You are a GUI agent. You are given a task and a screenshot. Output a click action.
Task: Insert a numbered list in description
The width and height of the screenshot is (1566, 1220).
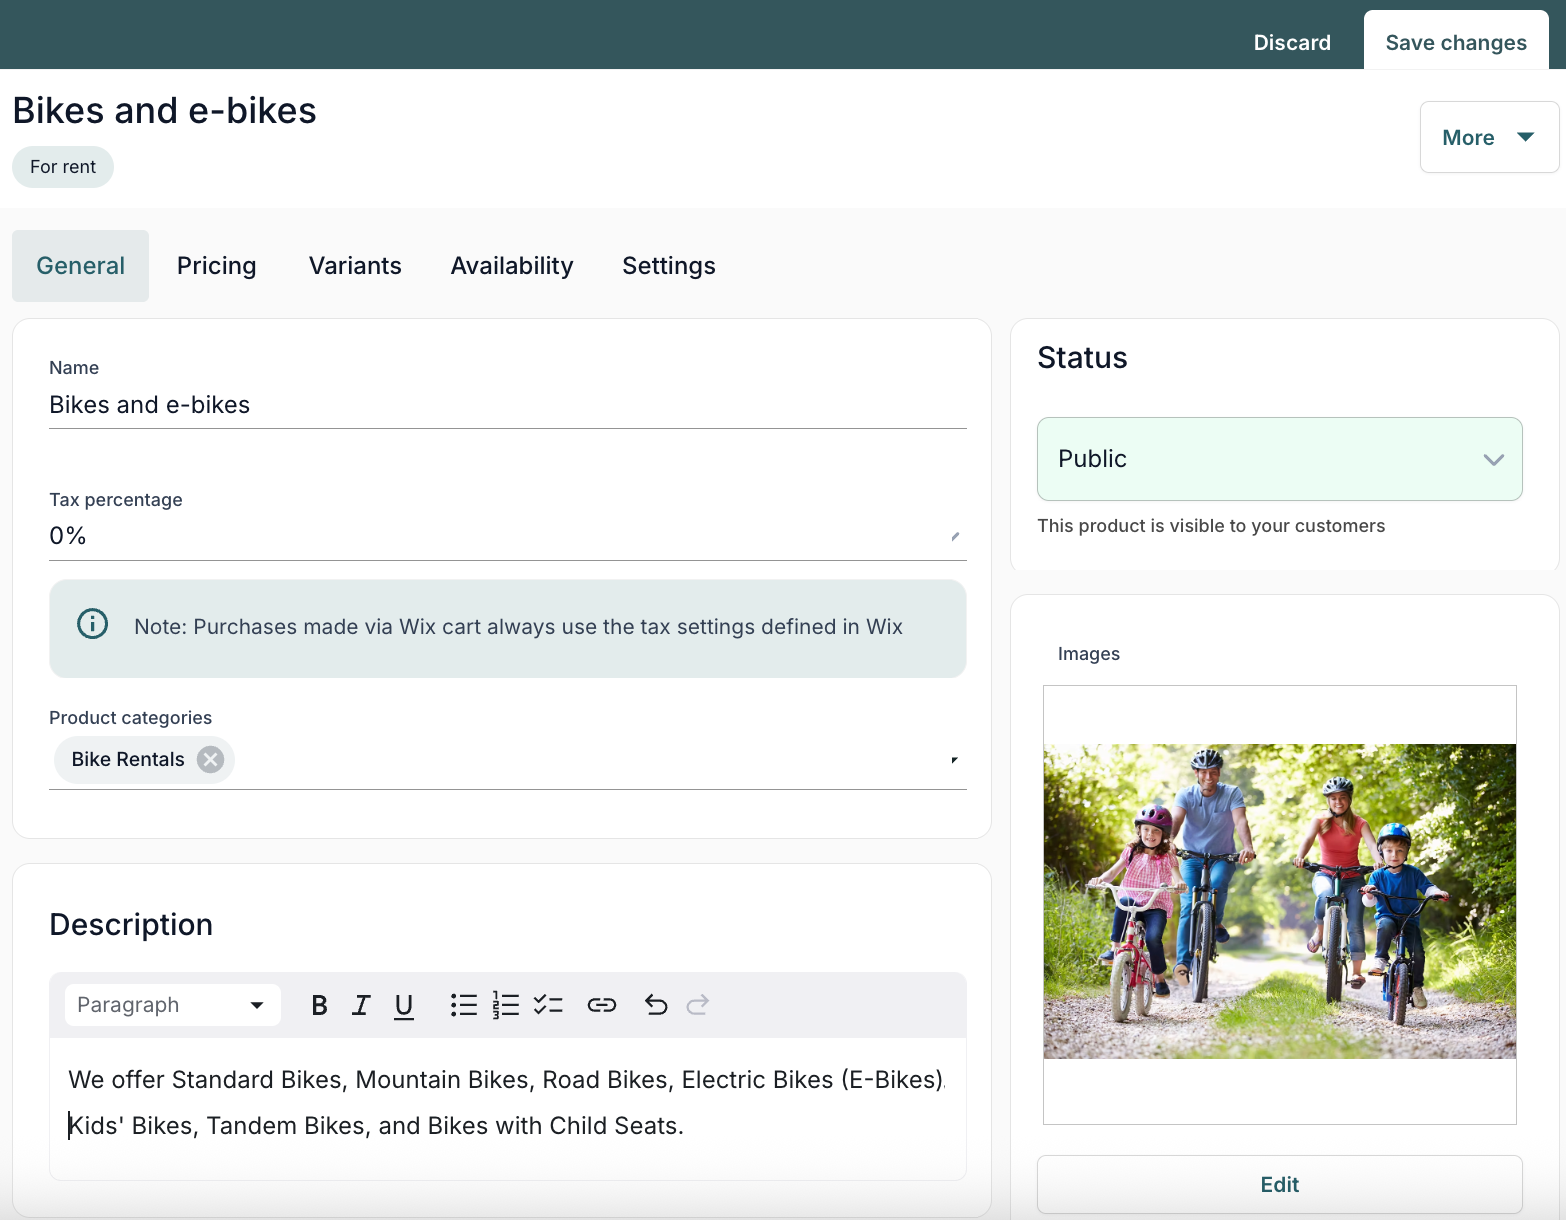pyautogui.click(x=506, y=1005)
